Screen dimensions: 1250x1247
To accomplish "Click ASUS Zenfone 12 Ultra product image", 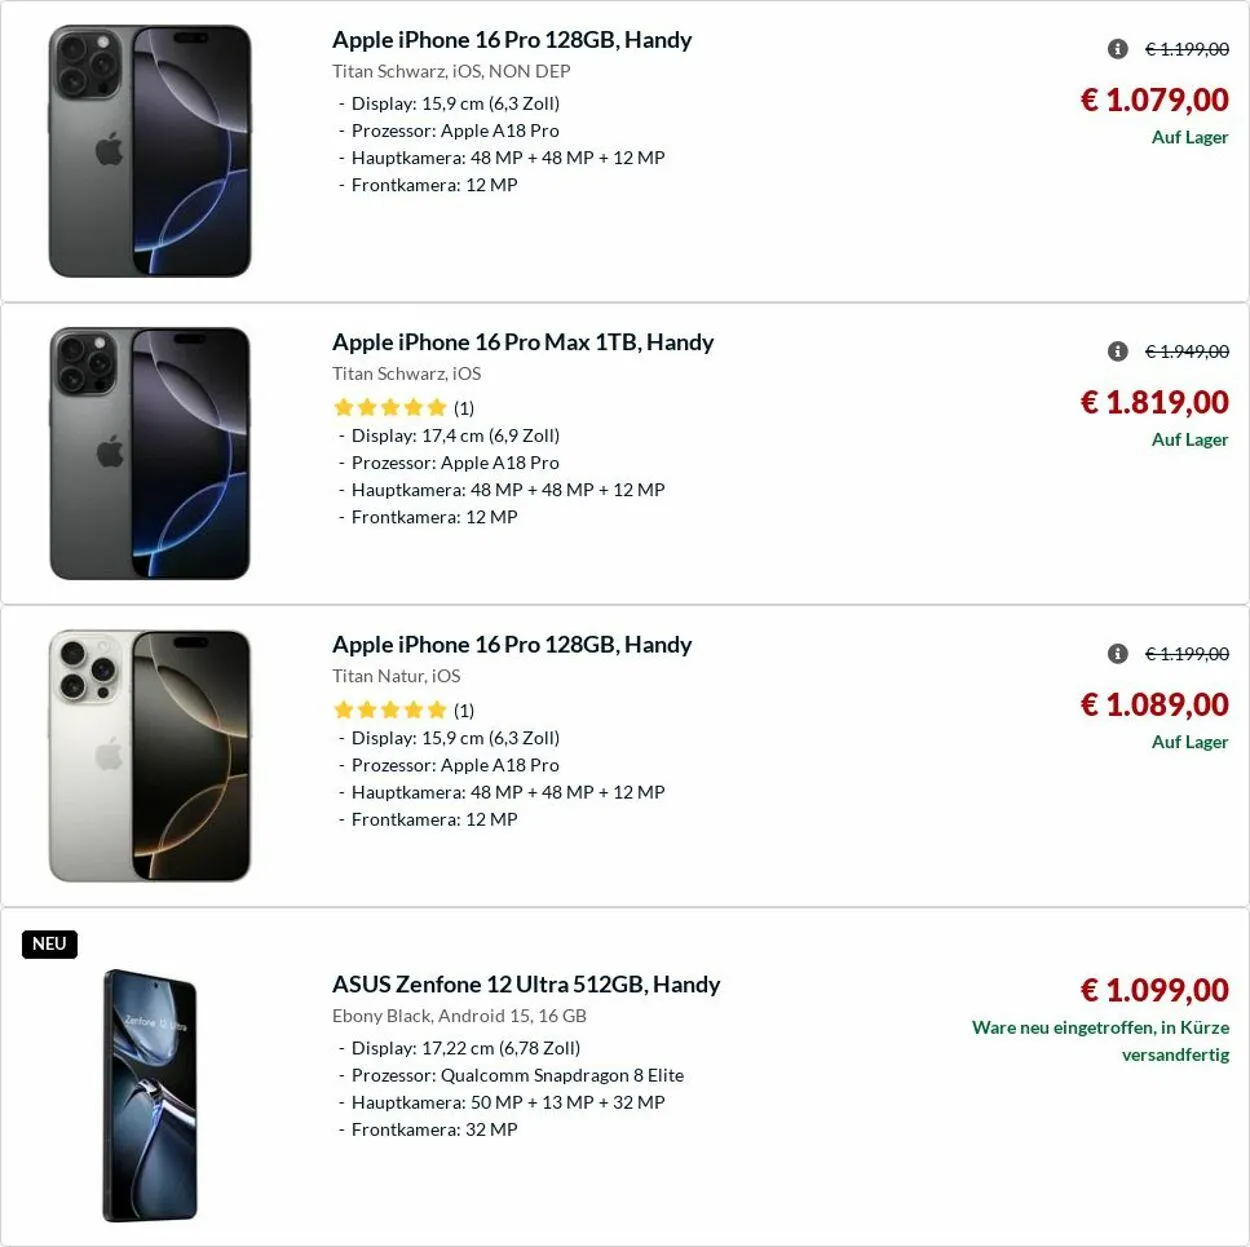I will (150, 1095).
